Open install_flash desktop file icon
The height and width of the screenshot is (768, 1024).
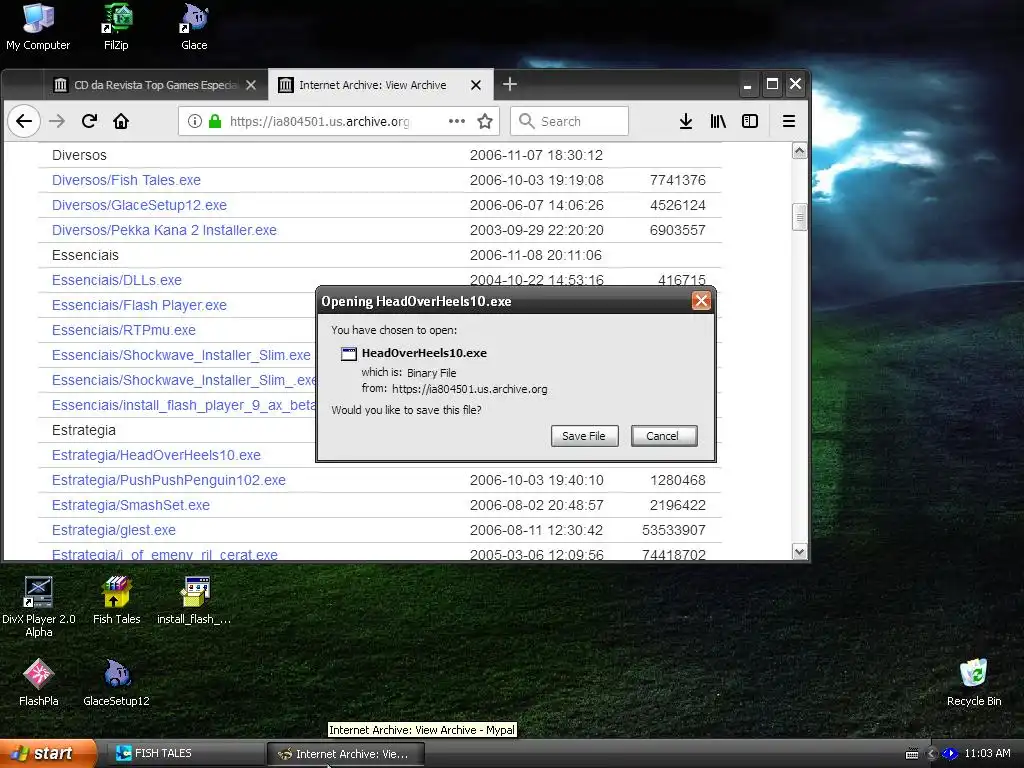coord(194,600)
